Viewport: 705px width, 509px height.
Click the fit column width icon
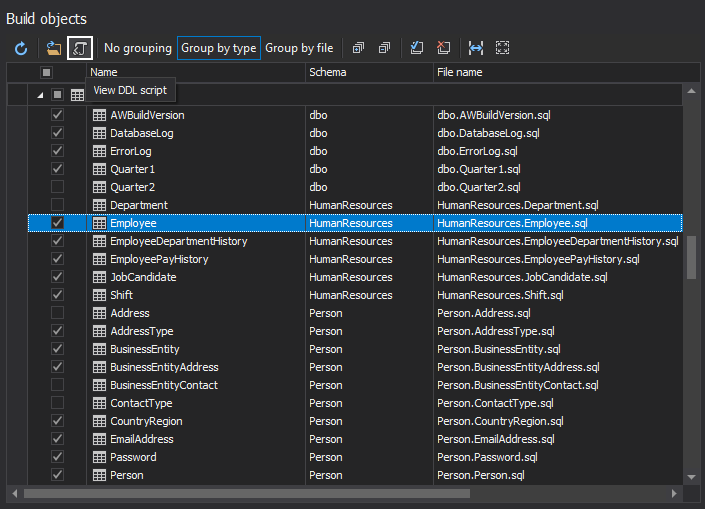[476, 48]
